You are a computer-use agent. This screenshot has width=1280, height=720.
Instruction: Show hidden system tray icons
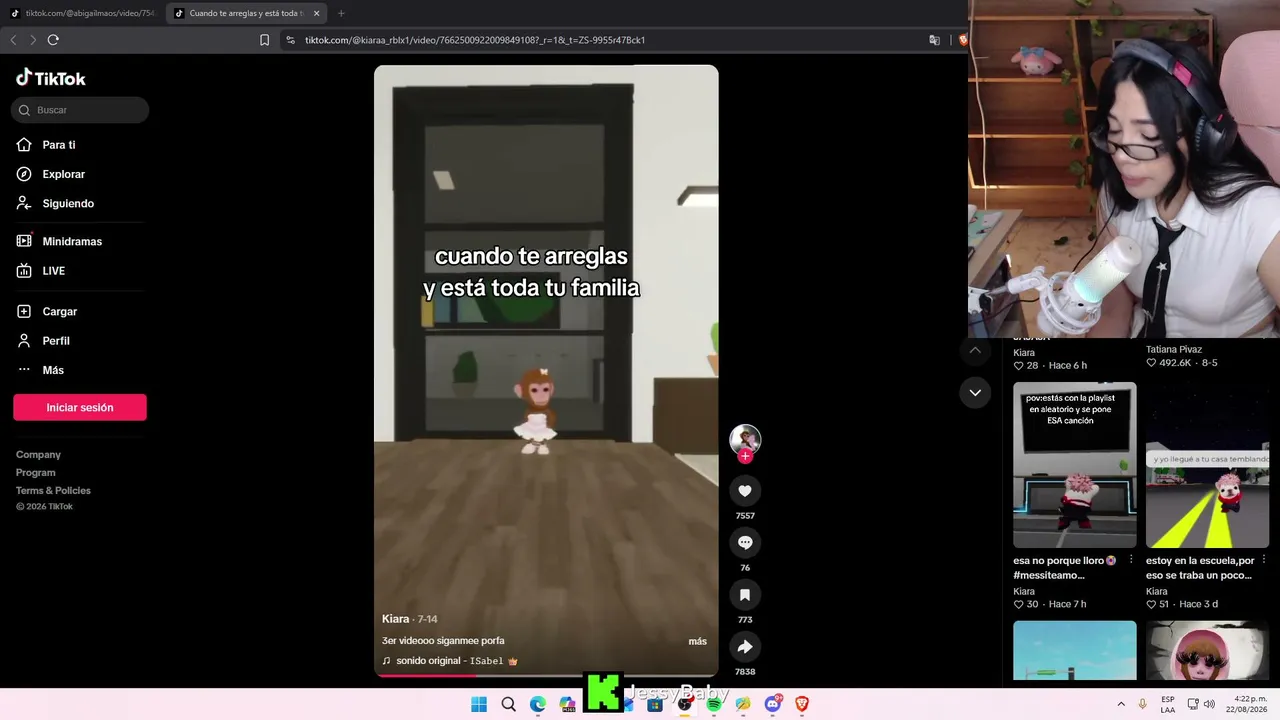click(1121, 704)
